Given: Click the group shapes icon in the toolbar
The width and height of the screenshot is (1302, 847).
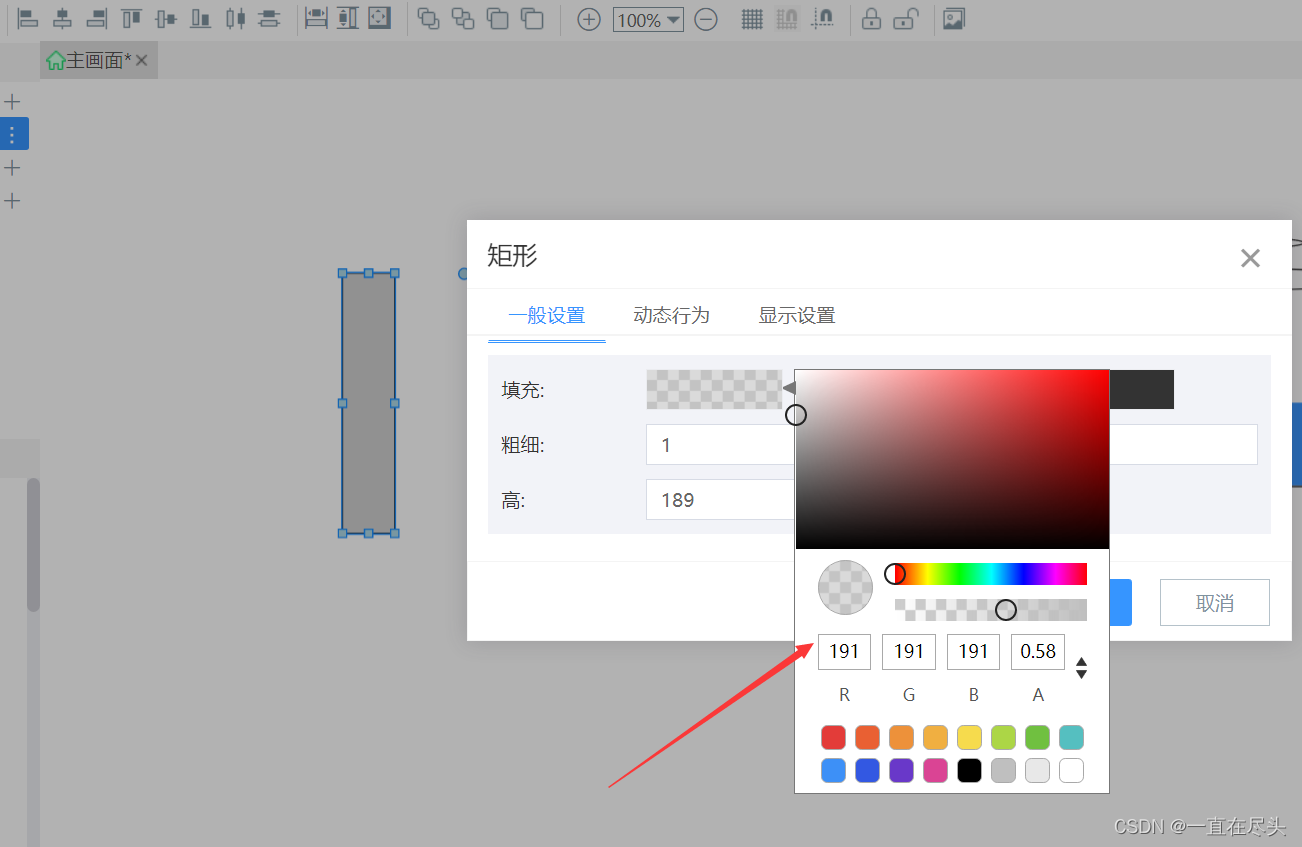Looking at the screenshot, I should [430, 19].
